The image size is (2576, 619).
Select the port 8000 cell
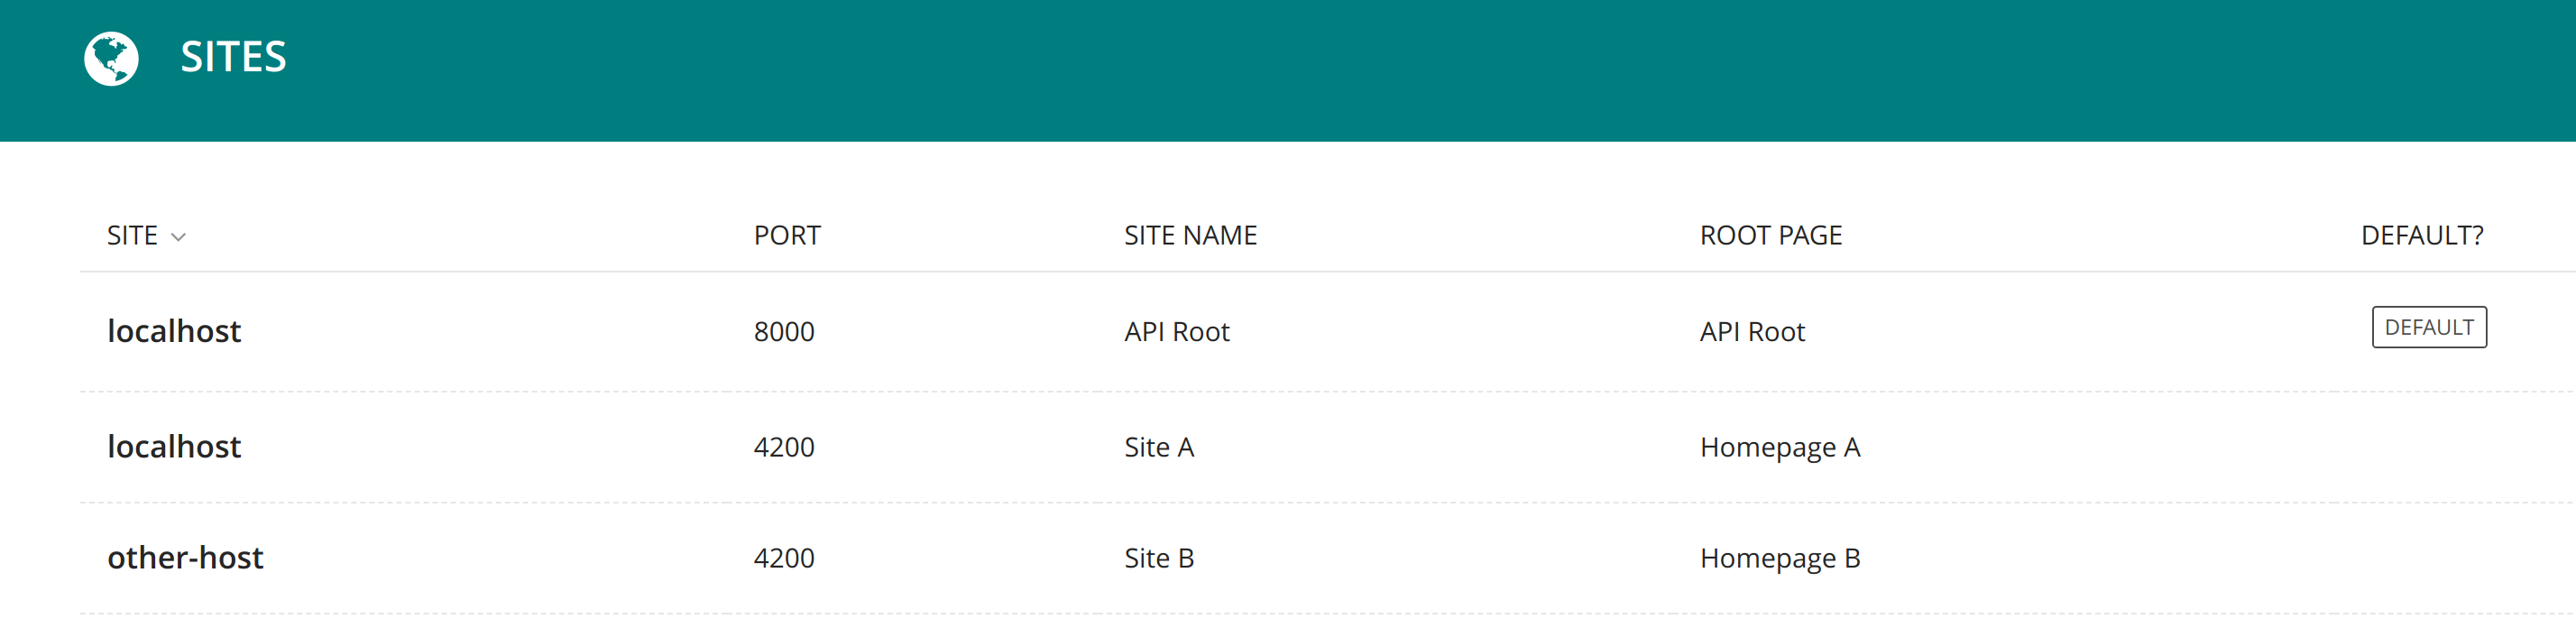click(784, 332)
